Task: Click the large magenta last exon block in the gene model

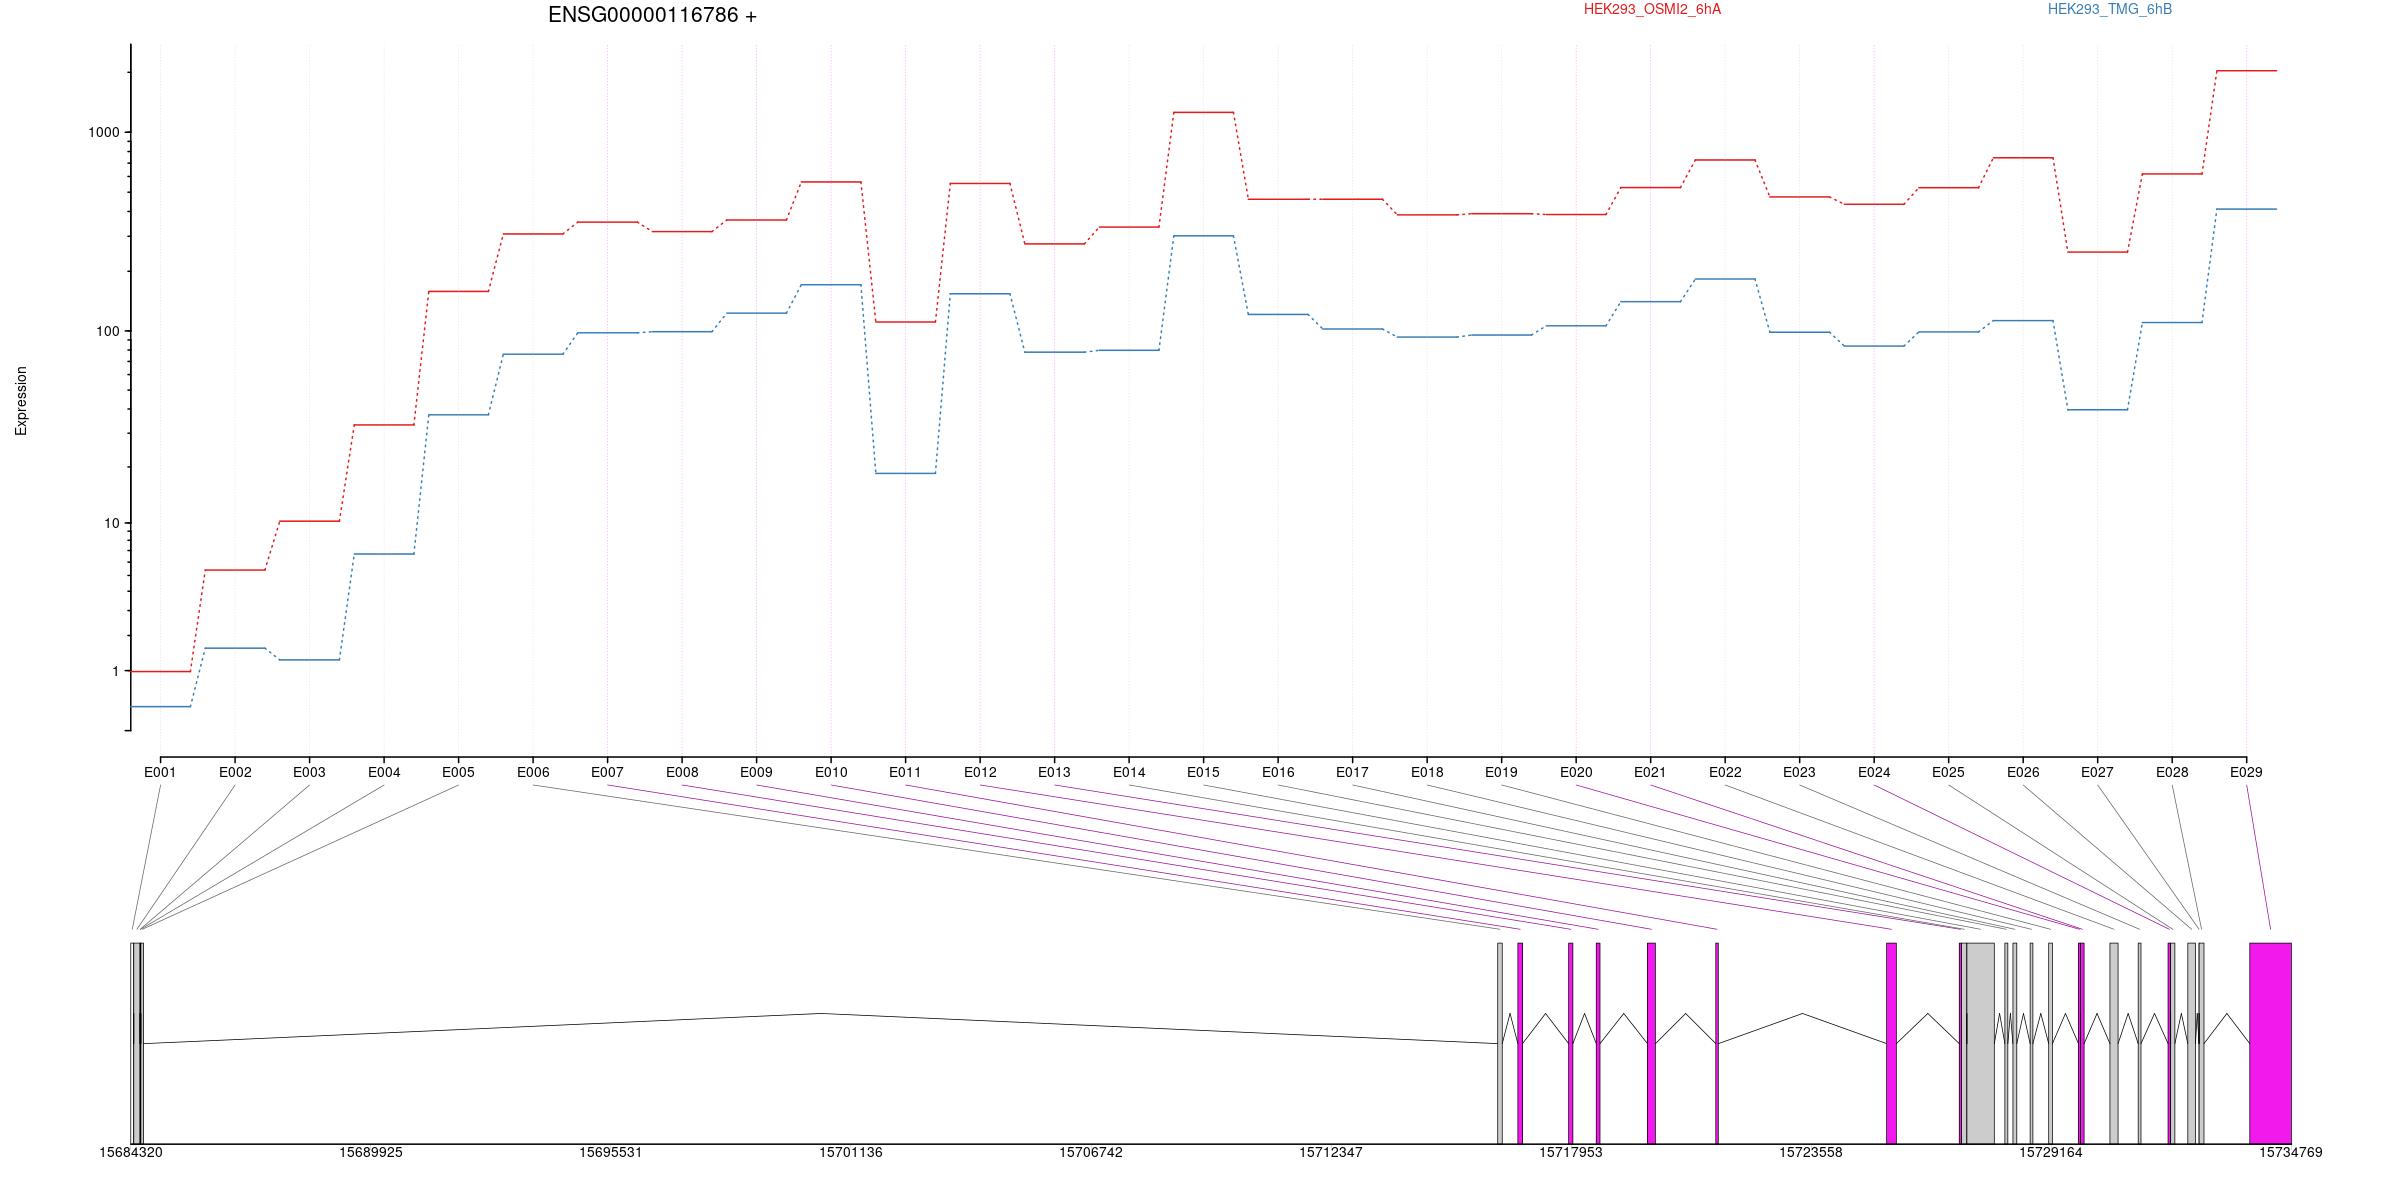Action: click(x=2270, y=1043)
